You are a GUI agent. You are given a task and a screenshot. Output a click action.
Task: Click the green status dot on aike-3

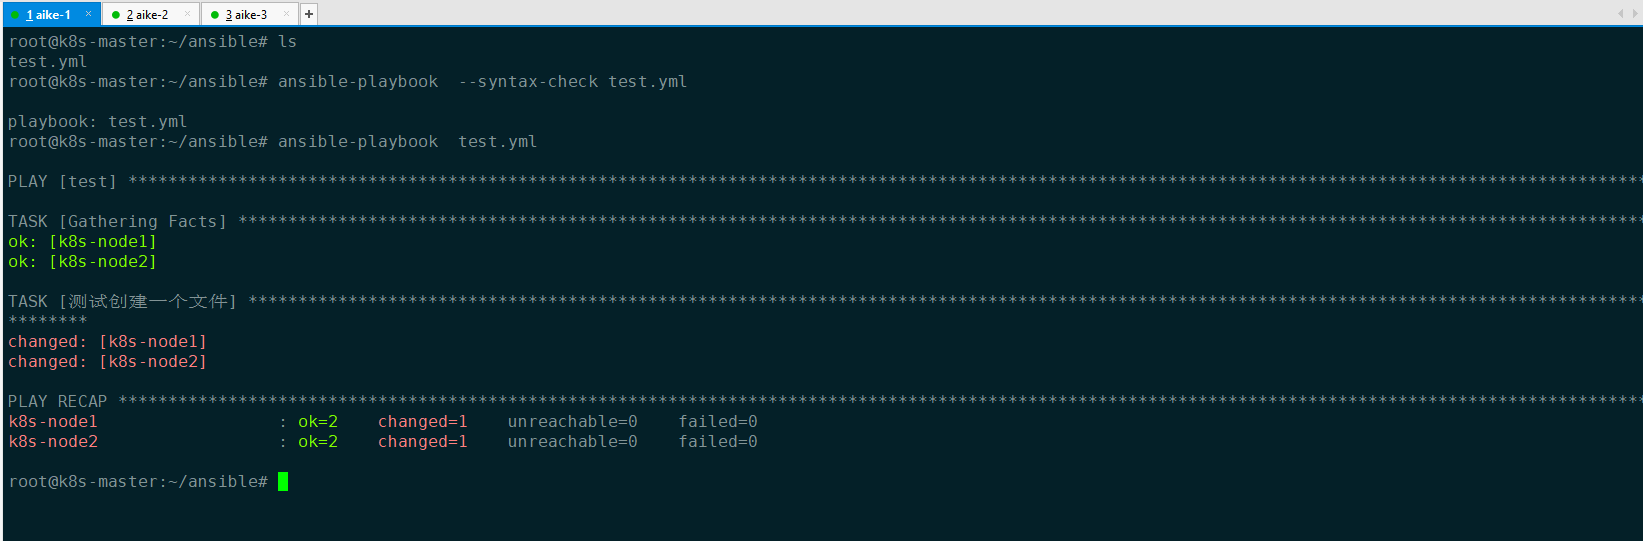pos(215,15)
